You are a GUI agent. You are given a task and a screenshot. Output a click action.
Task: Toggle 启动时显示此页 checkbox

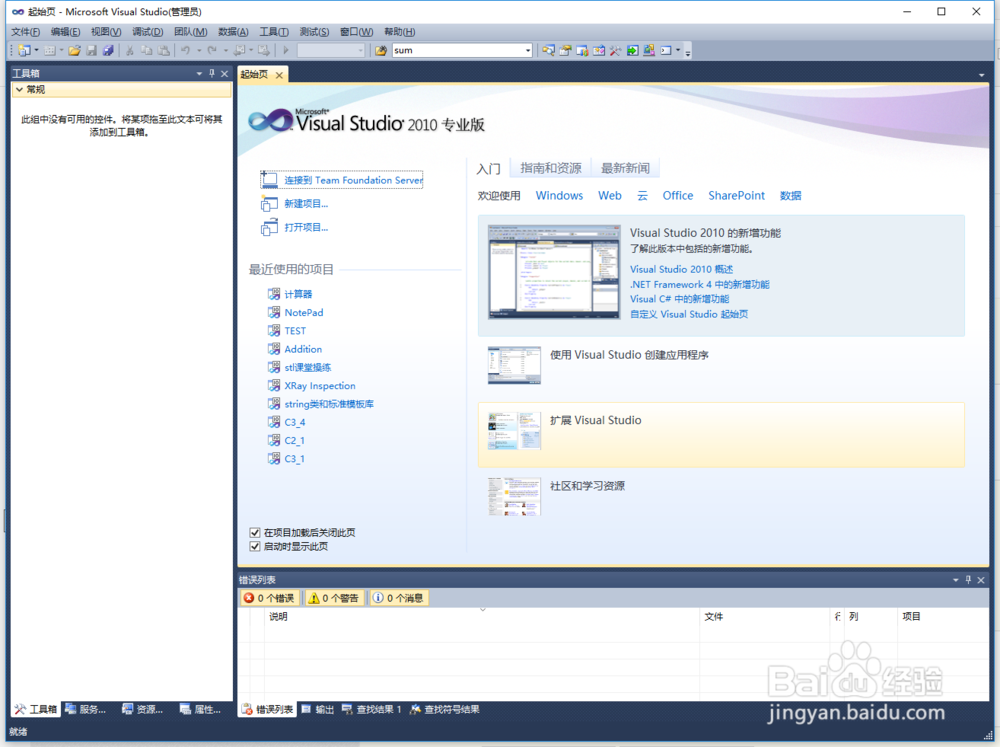(x=255, y=547)
